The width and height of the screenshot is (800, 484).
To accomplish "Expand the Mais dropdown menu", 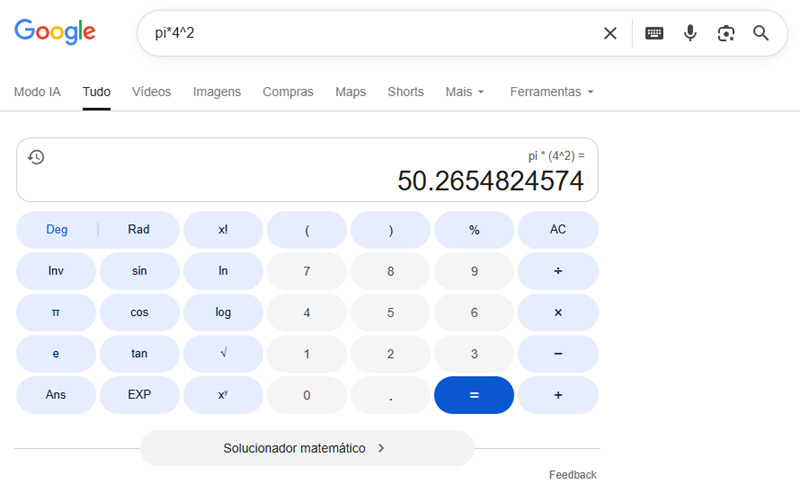I will pyautogui.click(x=464, y=92).
